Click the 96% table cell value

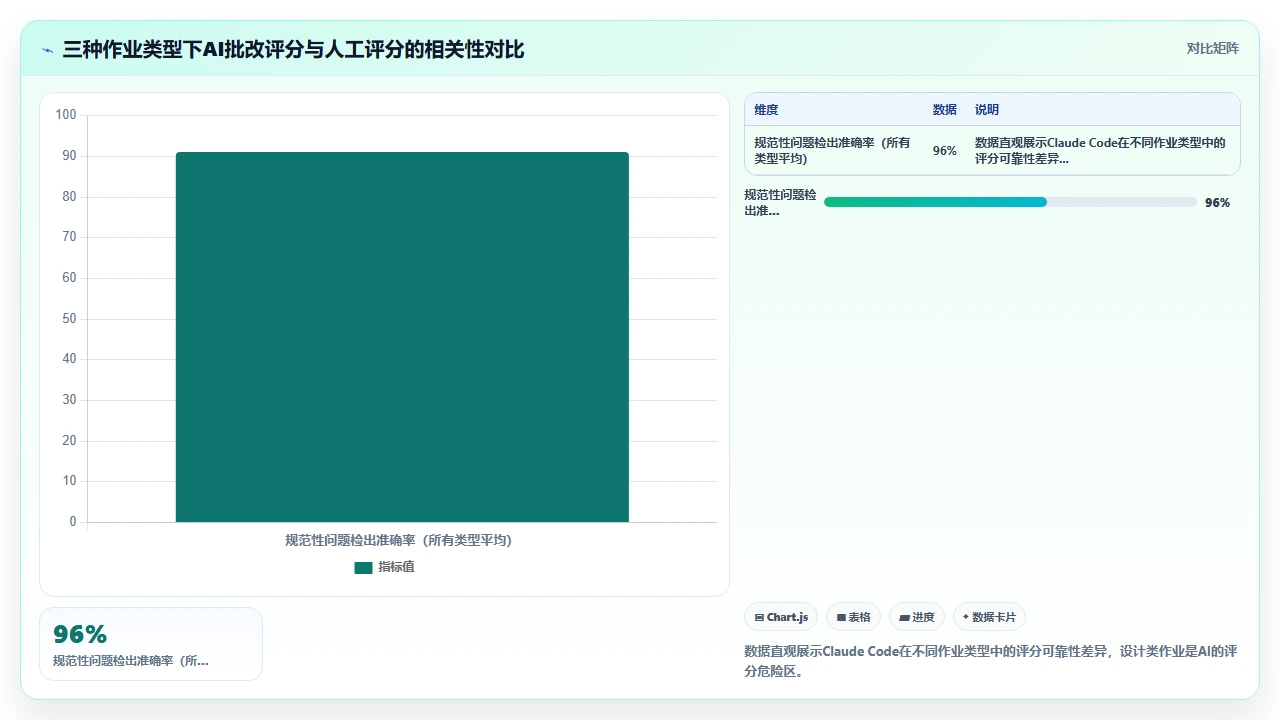(x=944, y=151)
